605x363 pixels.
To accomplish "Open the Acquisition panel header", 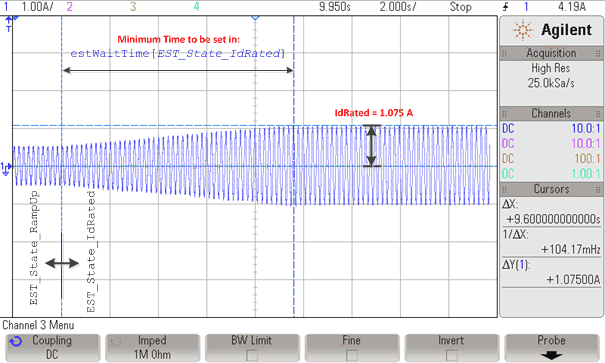I will pos(551,53).
